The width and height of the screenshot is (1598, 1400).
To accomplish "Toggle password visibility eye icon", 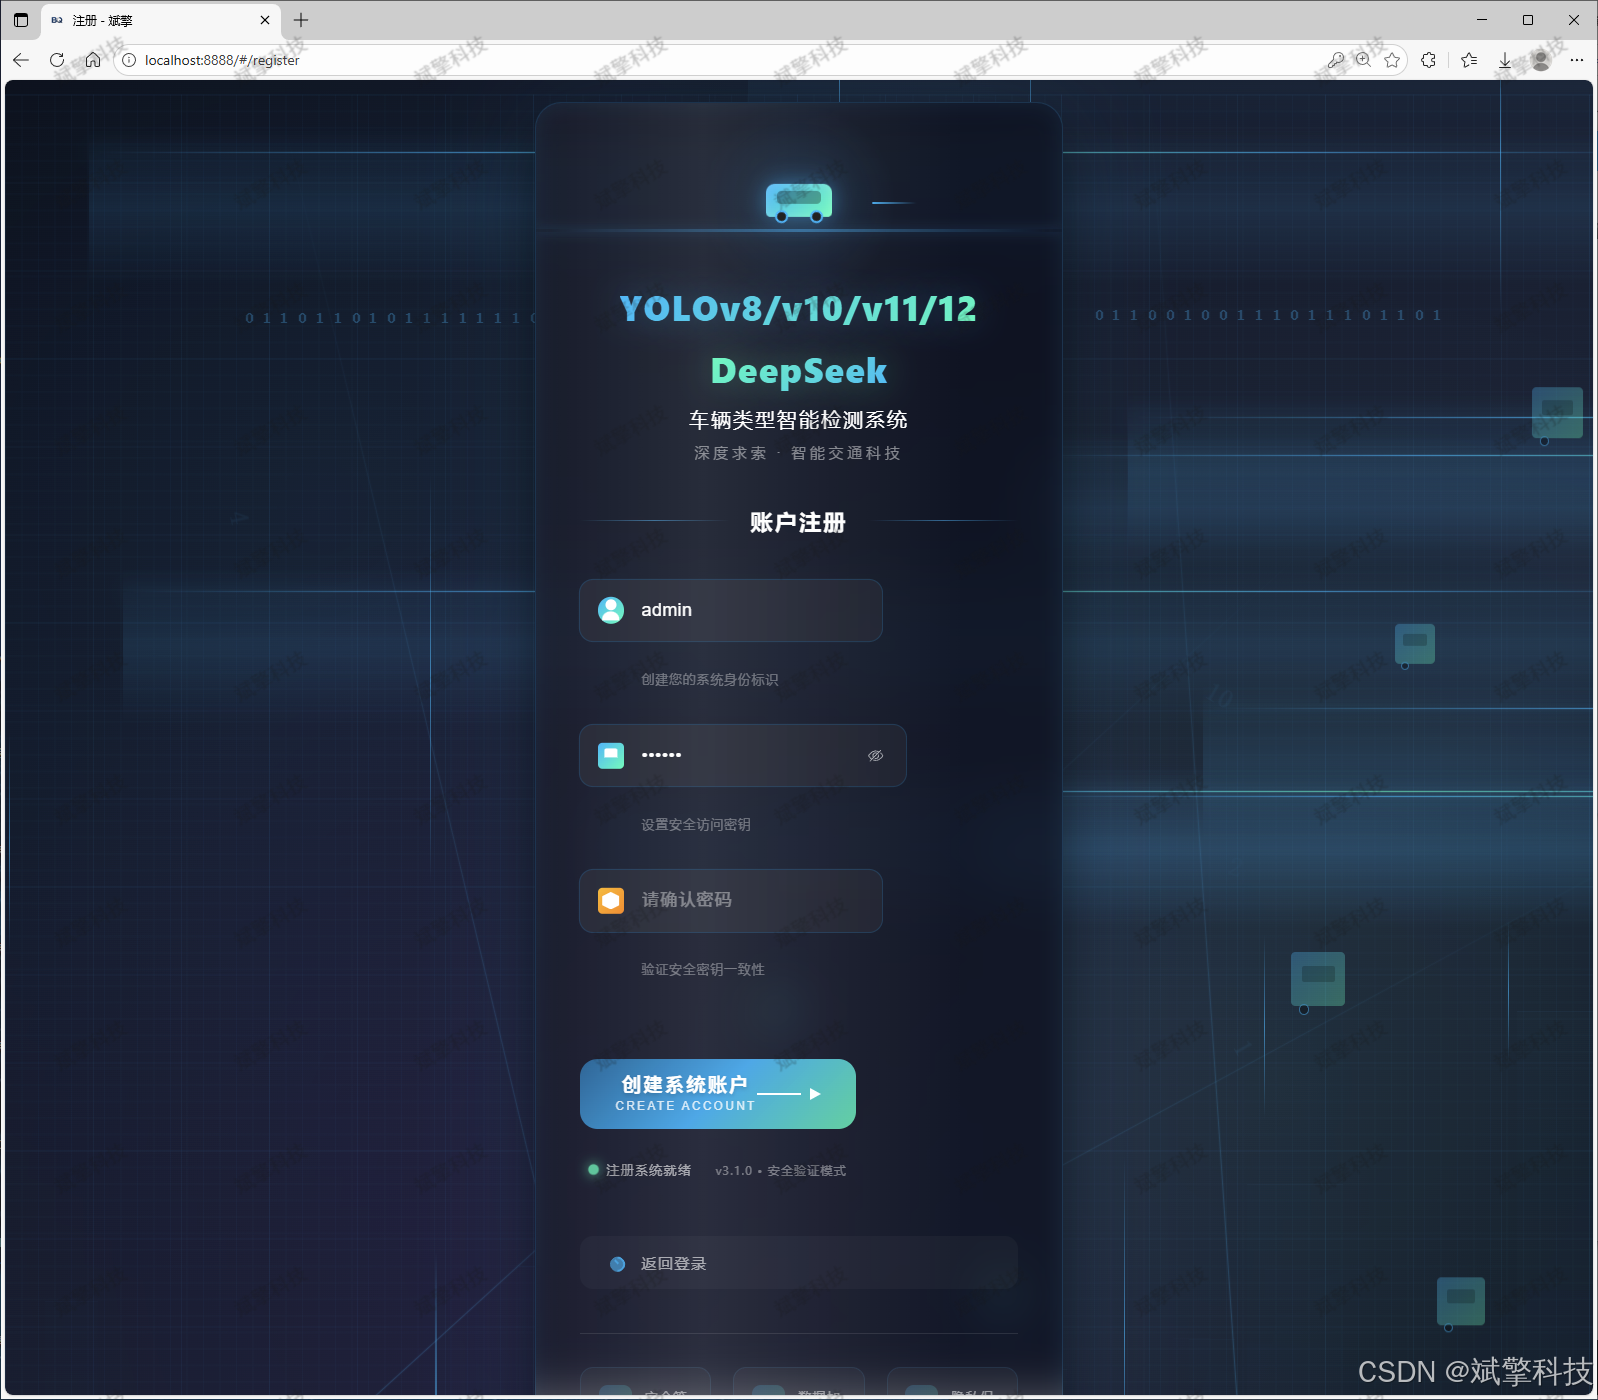I will [x=876, y=755].
